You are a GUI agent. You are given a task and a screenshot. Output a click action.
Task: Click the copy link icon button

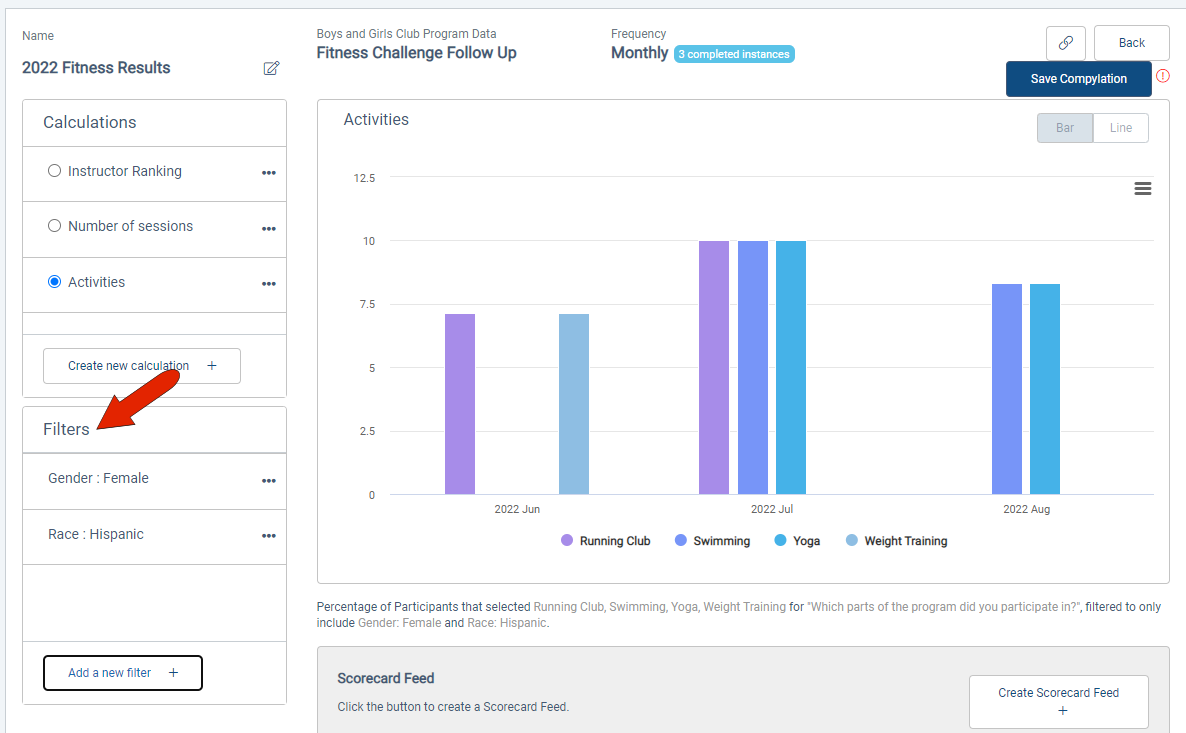(1066, 43)
